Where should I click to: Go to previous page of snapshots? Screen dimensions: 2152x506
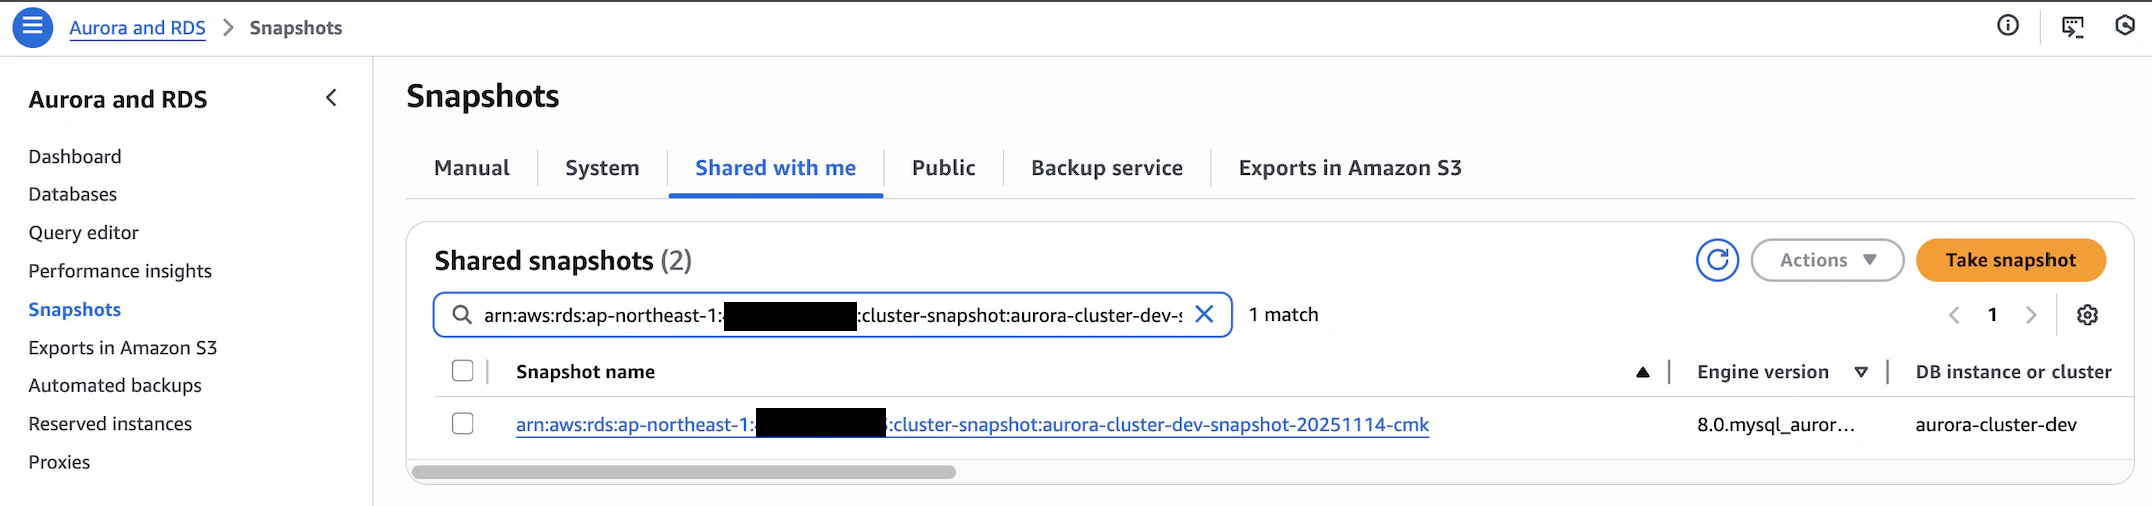(1954, 315)
